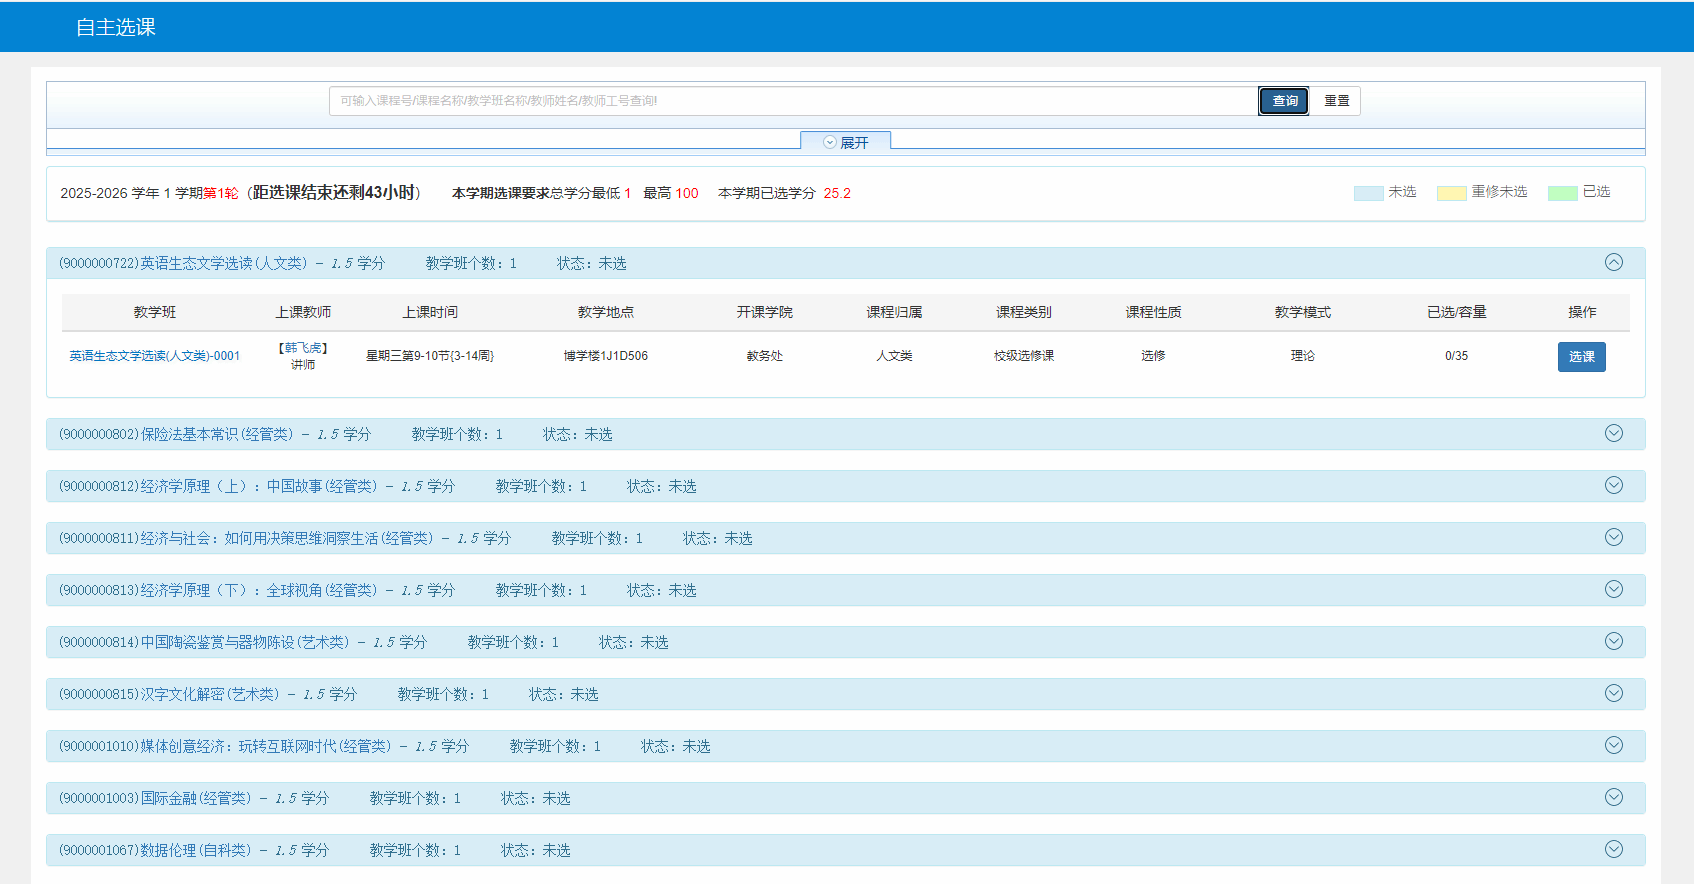Expand chevron for 经济学原理（下）全球视角

coord(1613,590)
